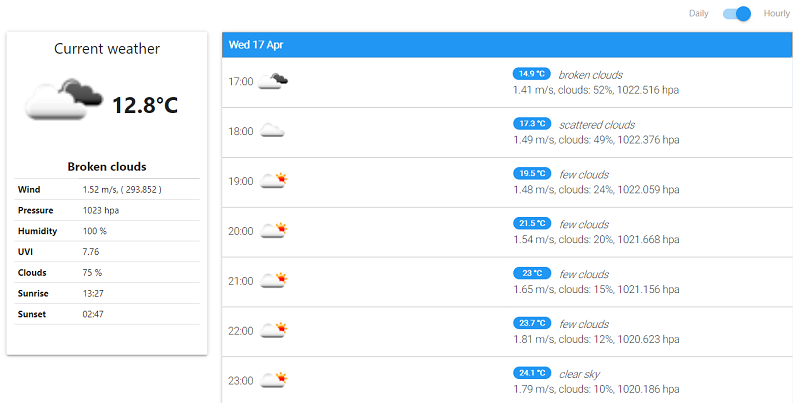Toggle the Daily/Hourly forecast switch
793x403 pixels.
click(x=736, y=14)
